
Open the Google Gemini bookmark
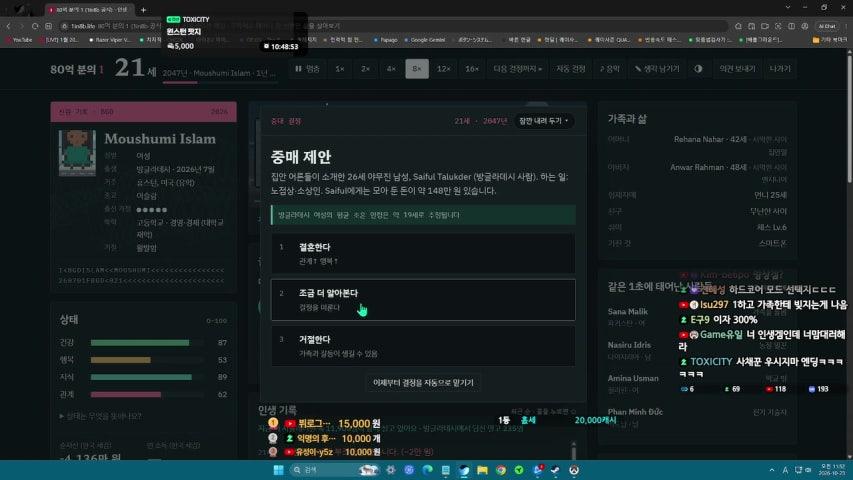tap(424, 40)
